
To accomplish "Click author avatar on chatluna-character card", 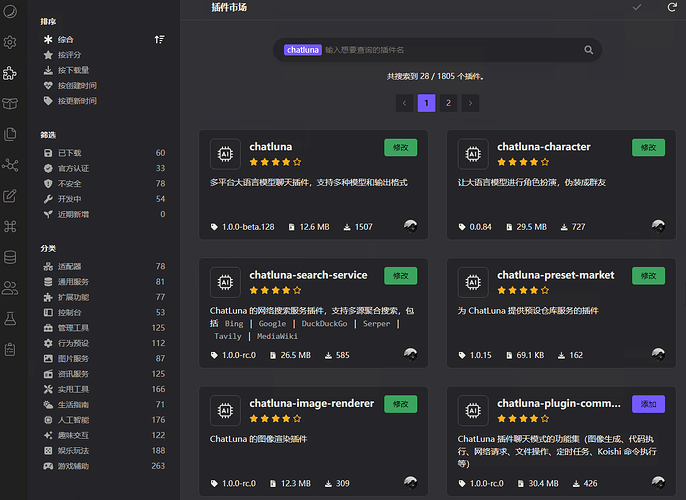I will [x=658, y=226].
